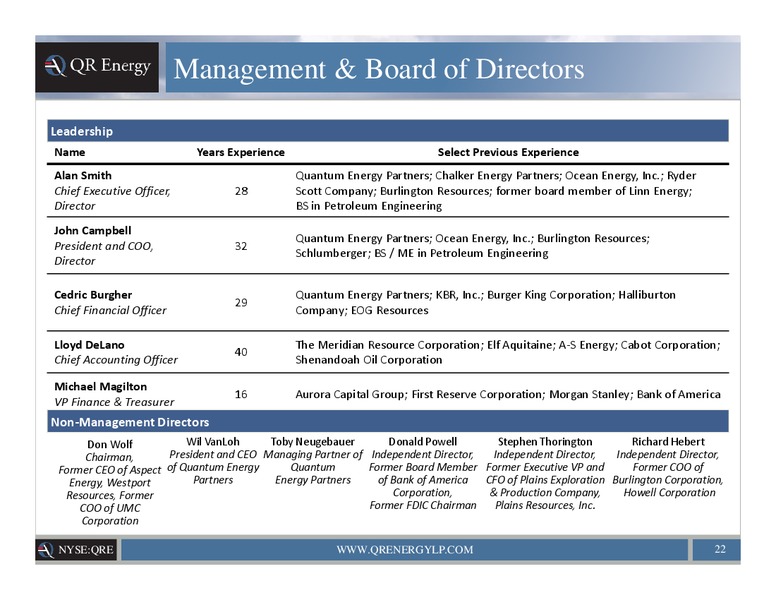Viewport: 776px width, 600px height.
Task: Select the name John Campbell
Action: [93, 230]
